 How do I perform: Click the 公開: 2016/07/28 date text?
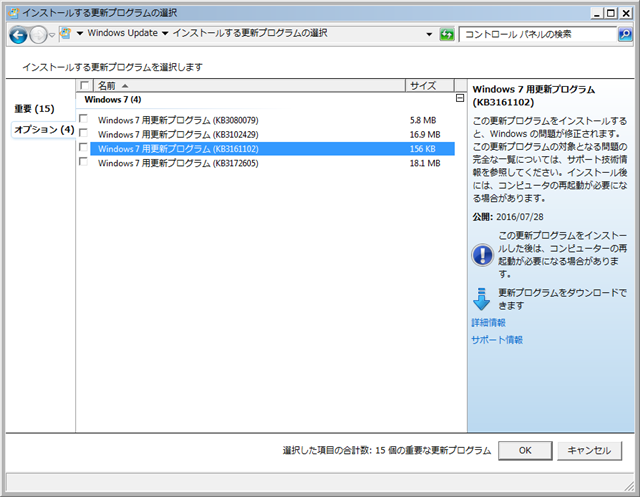coord(508,217)
